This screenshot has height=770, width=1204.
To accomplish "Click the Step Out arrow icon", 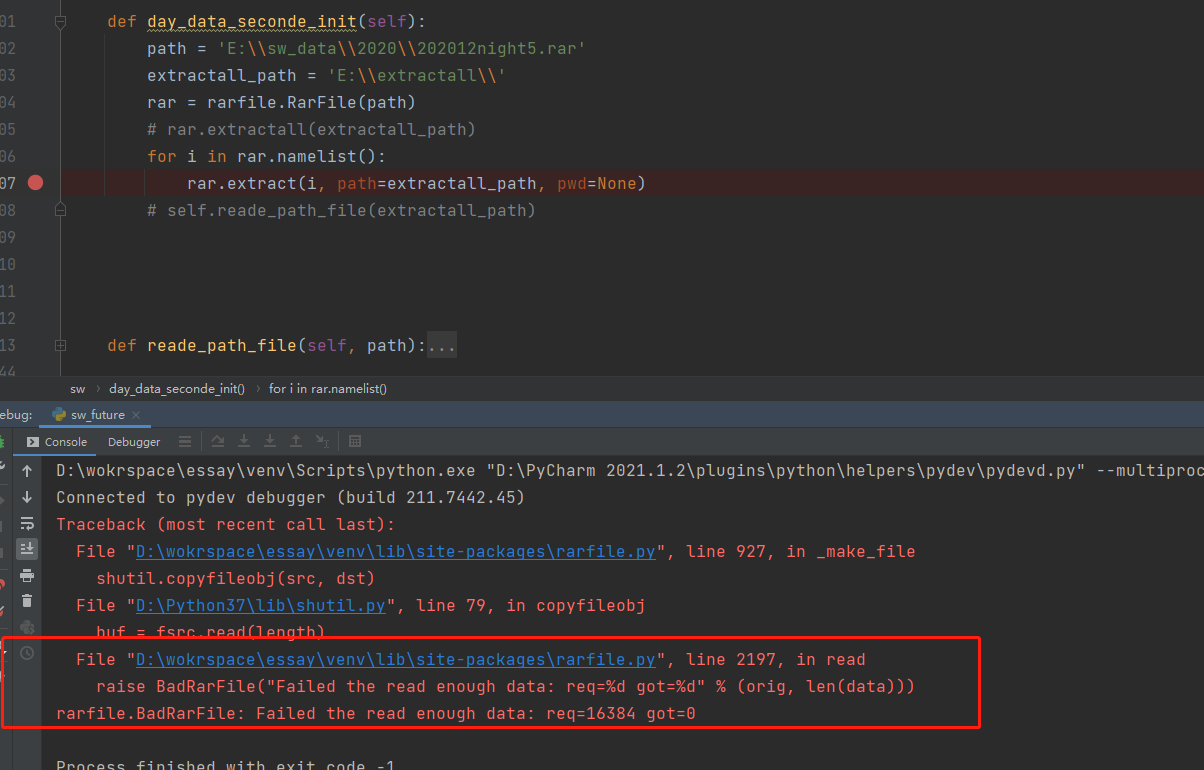I will pyautogui.click(x=296, y=441).
